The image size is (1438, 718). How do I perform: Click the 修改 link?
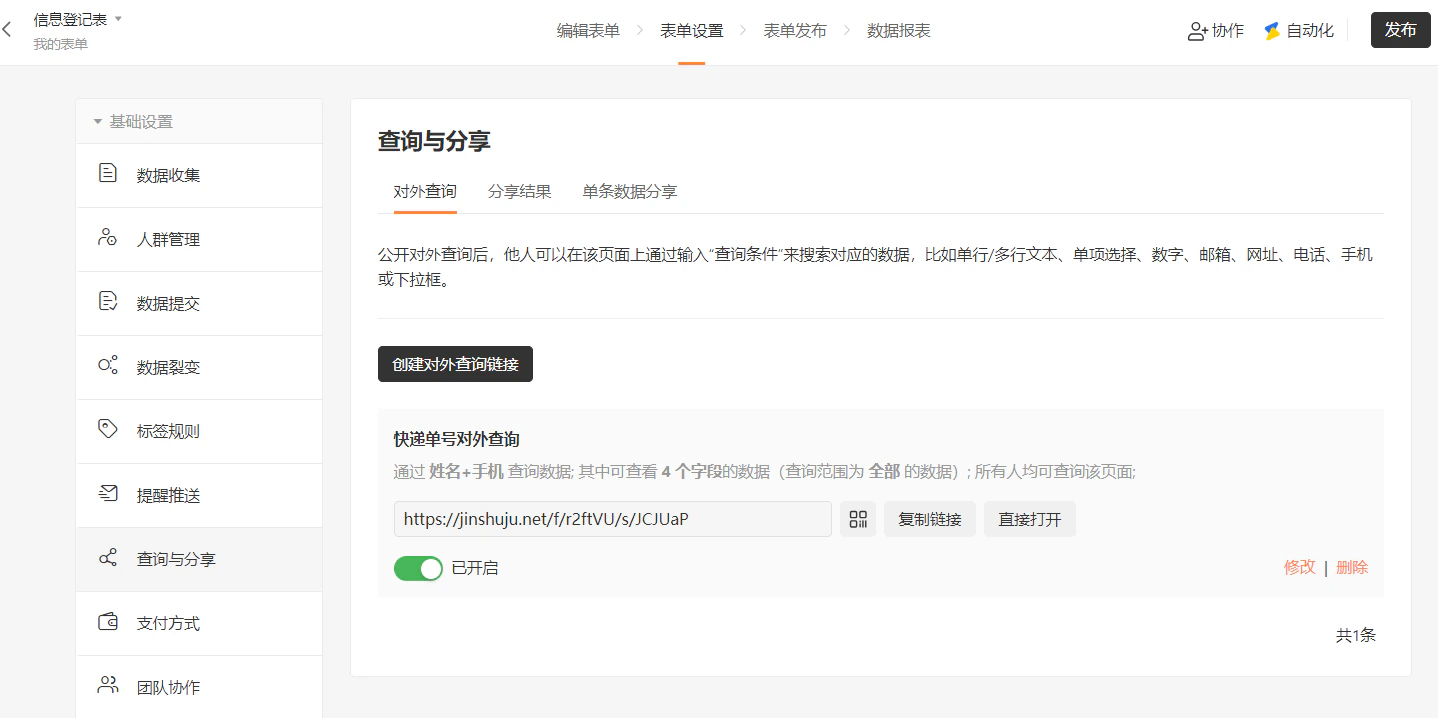pyautogui.click(x=1300, y=567)
